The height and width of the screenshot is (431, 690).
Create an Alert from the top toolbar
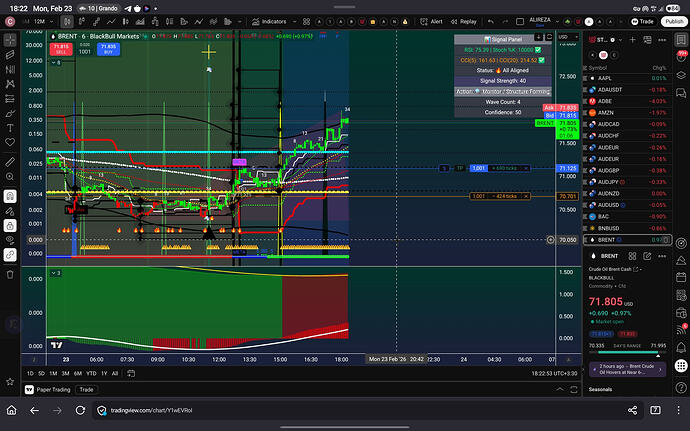click(x=431, y=22)
